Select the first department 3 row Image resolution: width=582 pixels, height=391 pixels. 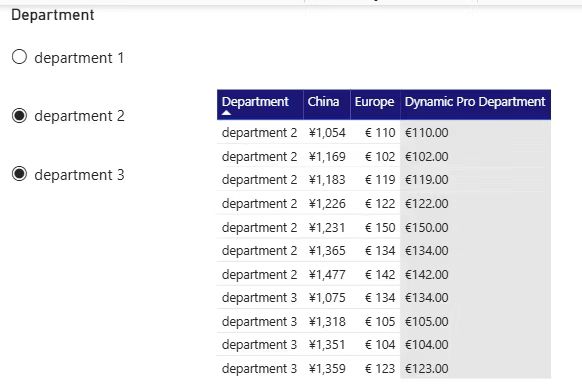(308, 297)
